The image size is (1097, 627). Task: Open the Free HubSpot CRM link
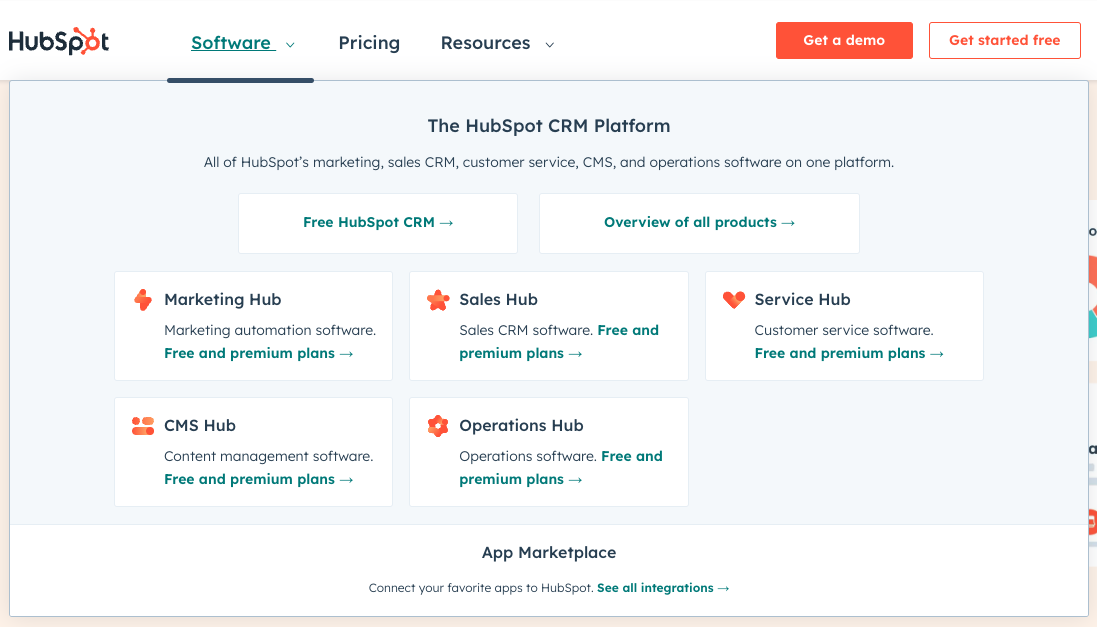(x=378, y=223)
